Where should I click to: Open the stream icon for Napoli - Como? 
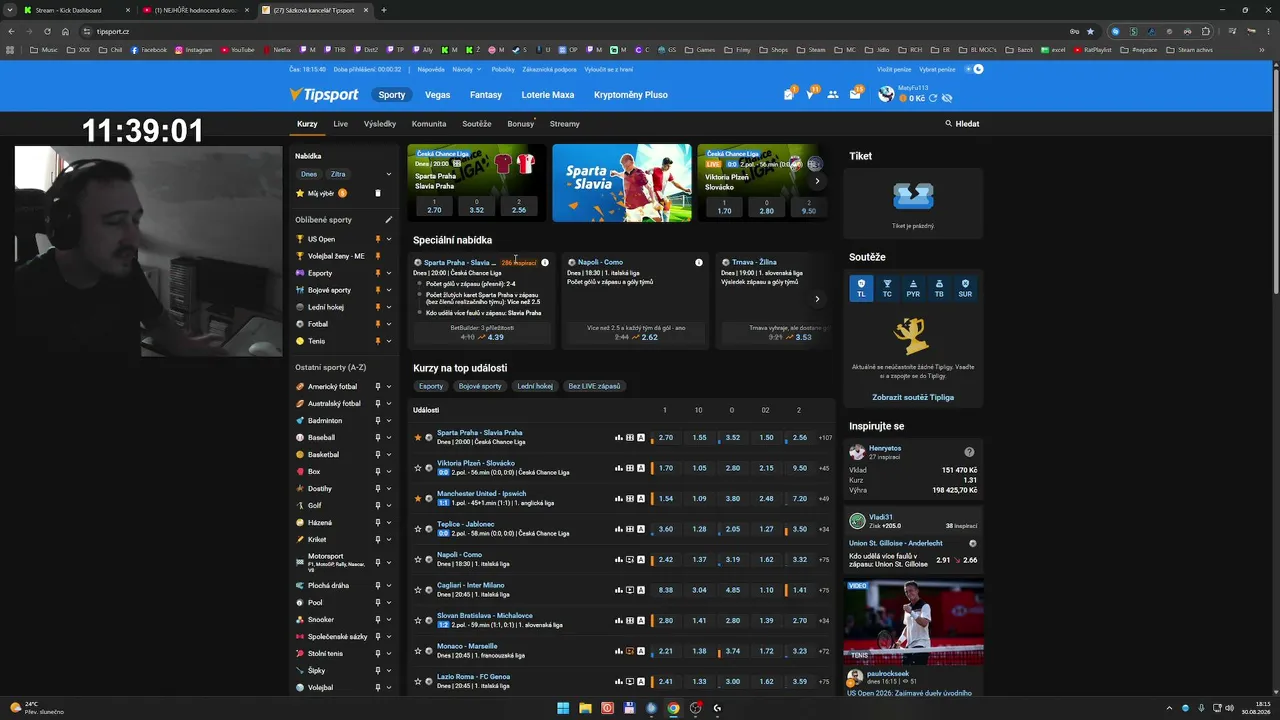pos(630,559)
